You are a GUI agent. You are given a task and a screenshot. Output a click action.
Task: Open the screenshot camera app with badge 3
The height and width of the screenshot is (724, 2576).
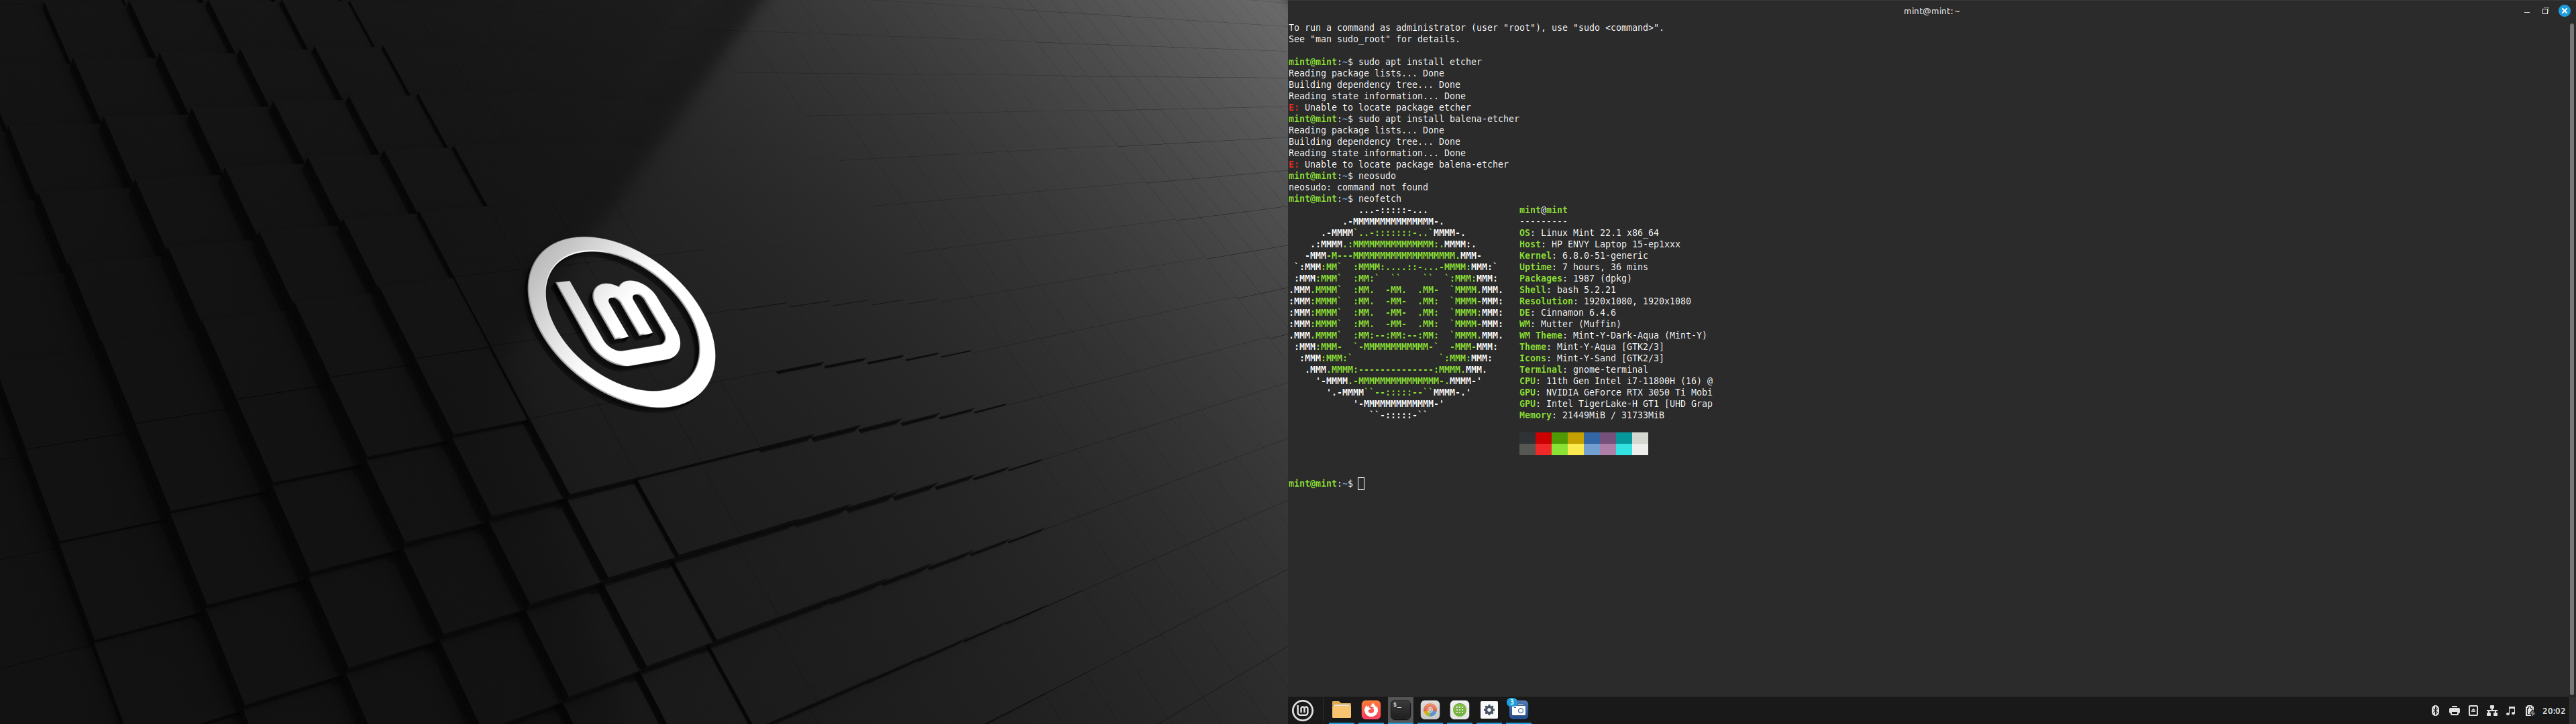click(x=1518, y=709)
